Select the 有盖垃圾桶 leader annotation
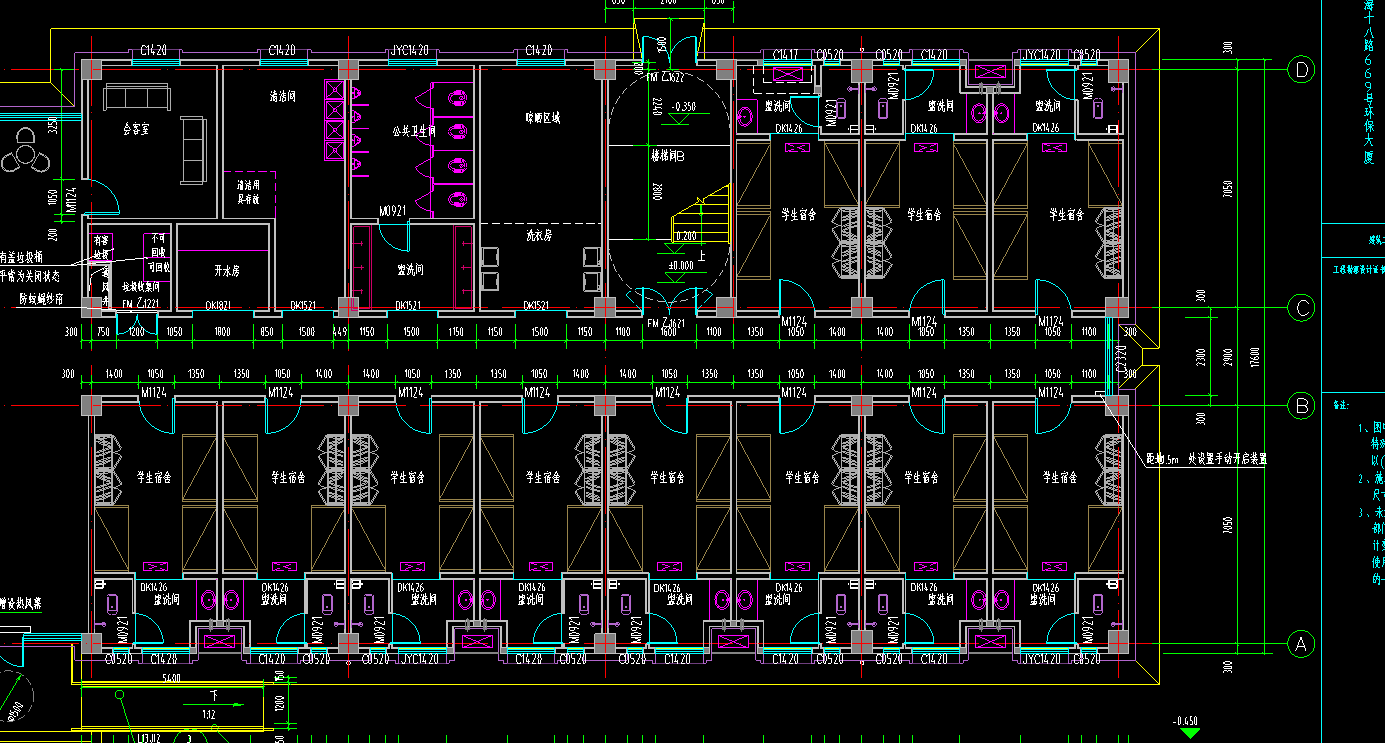The width and height of the screenshot is (1385, 743). click(x=19, y=257)
